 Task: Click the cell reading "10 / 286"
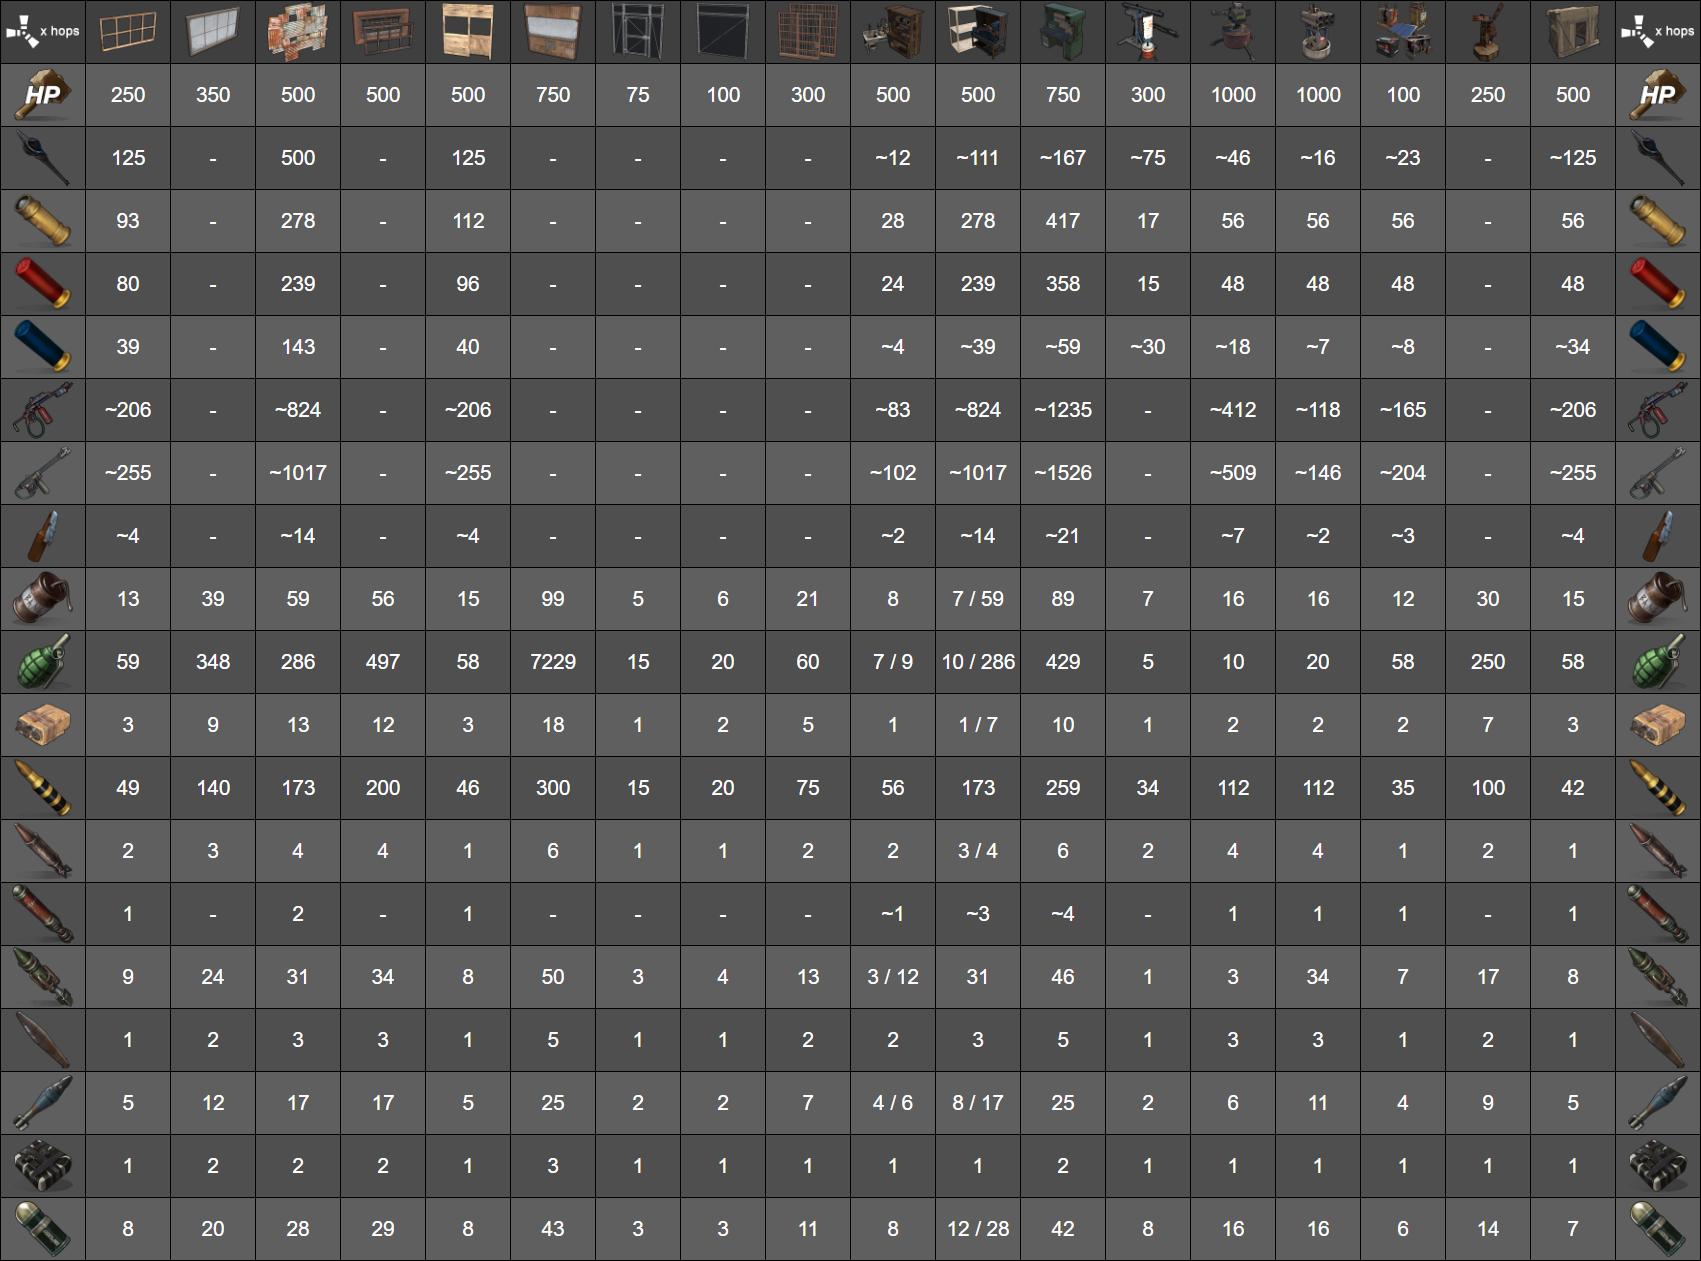978,662
